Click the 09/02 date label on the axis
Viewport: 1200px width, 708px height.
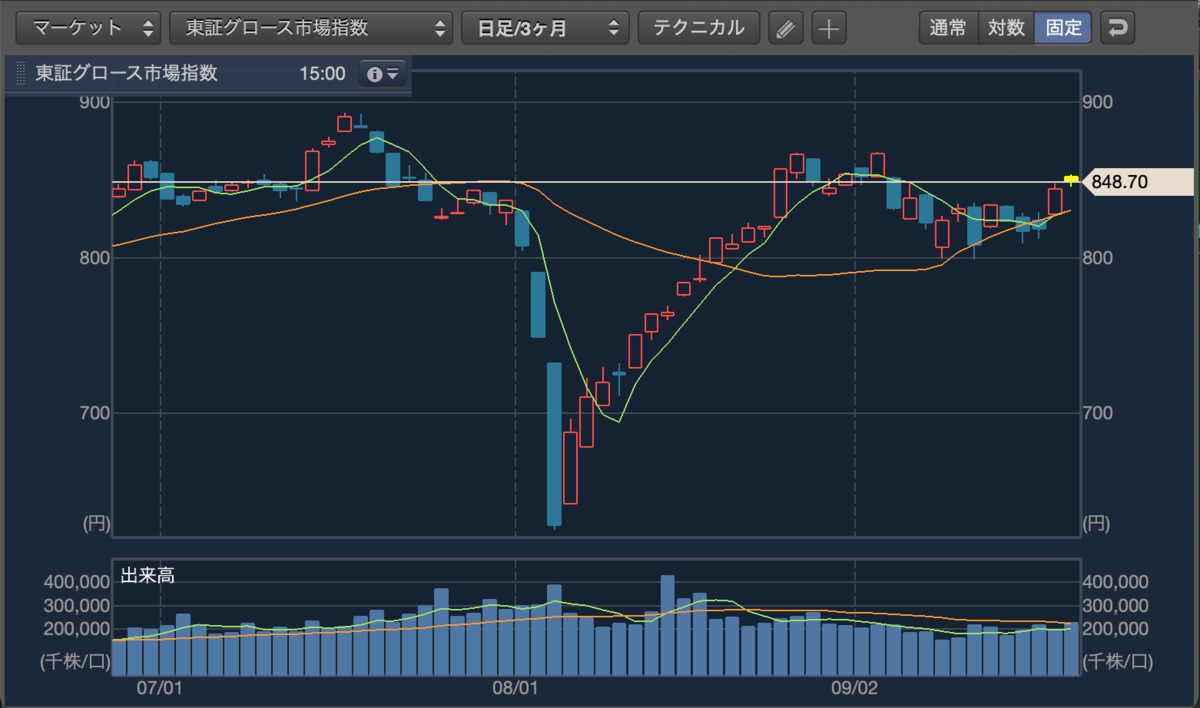click(x=855, y=688)
